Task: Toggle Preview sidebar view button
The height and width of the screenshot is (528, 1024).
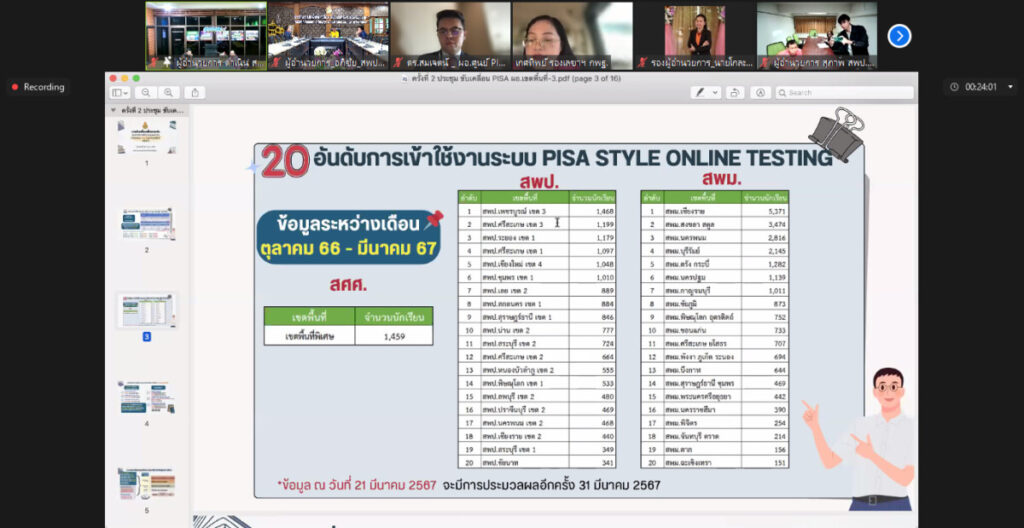Action: [117, 93]
